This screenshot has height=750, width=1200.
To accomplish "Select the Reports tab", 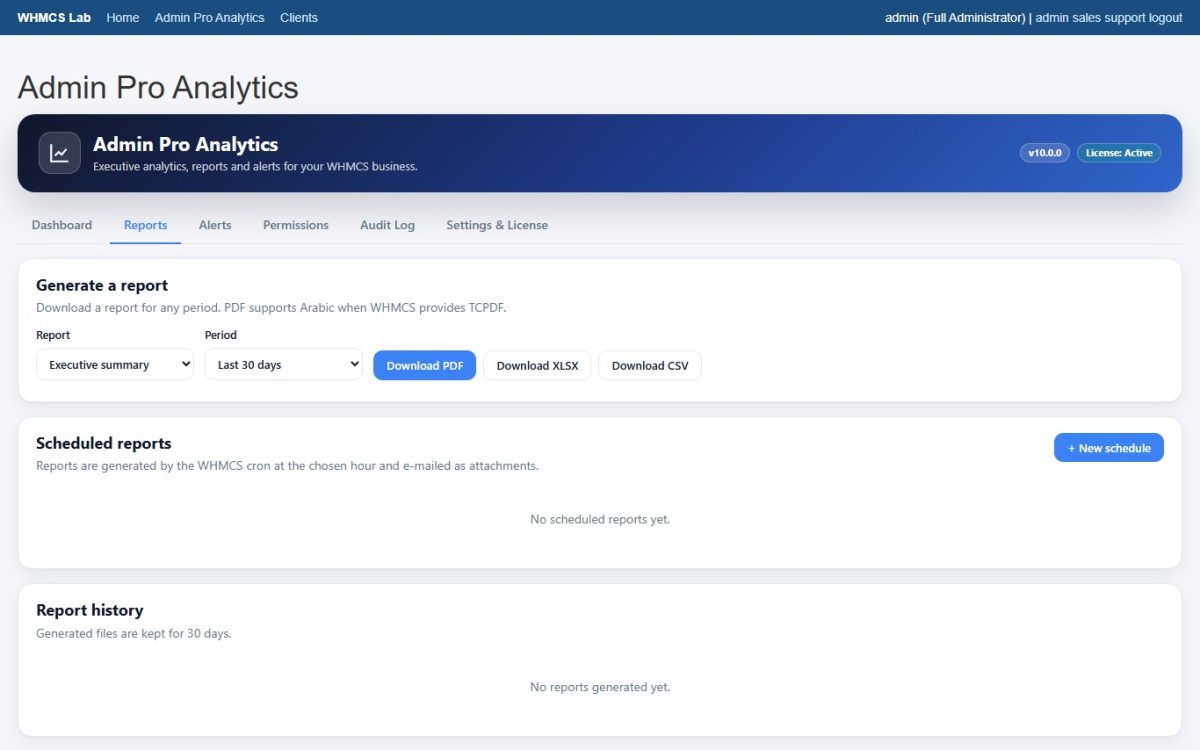I will (146, 225).
